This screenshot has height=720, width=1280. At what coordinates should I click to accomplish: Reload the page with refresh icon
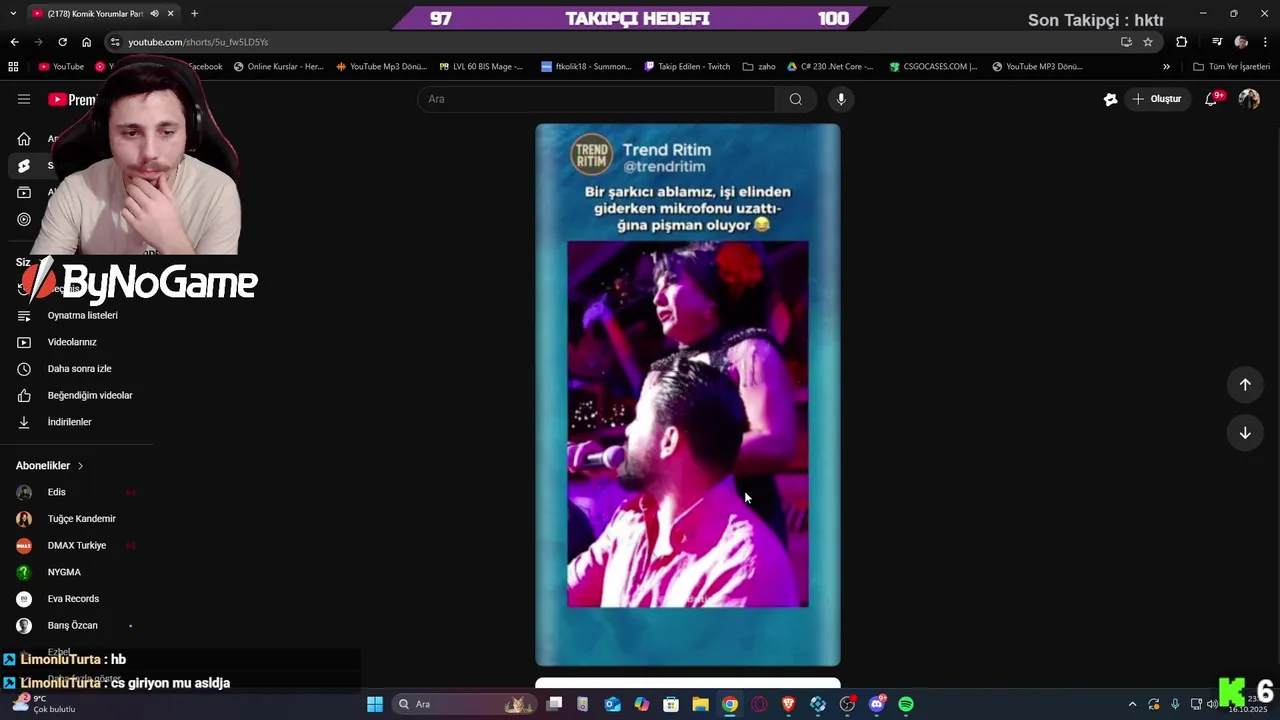(x=62, y=42)
